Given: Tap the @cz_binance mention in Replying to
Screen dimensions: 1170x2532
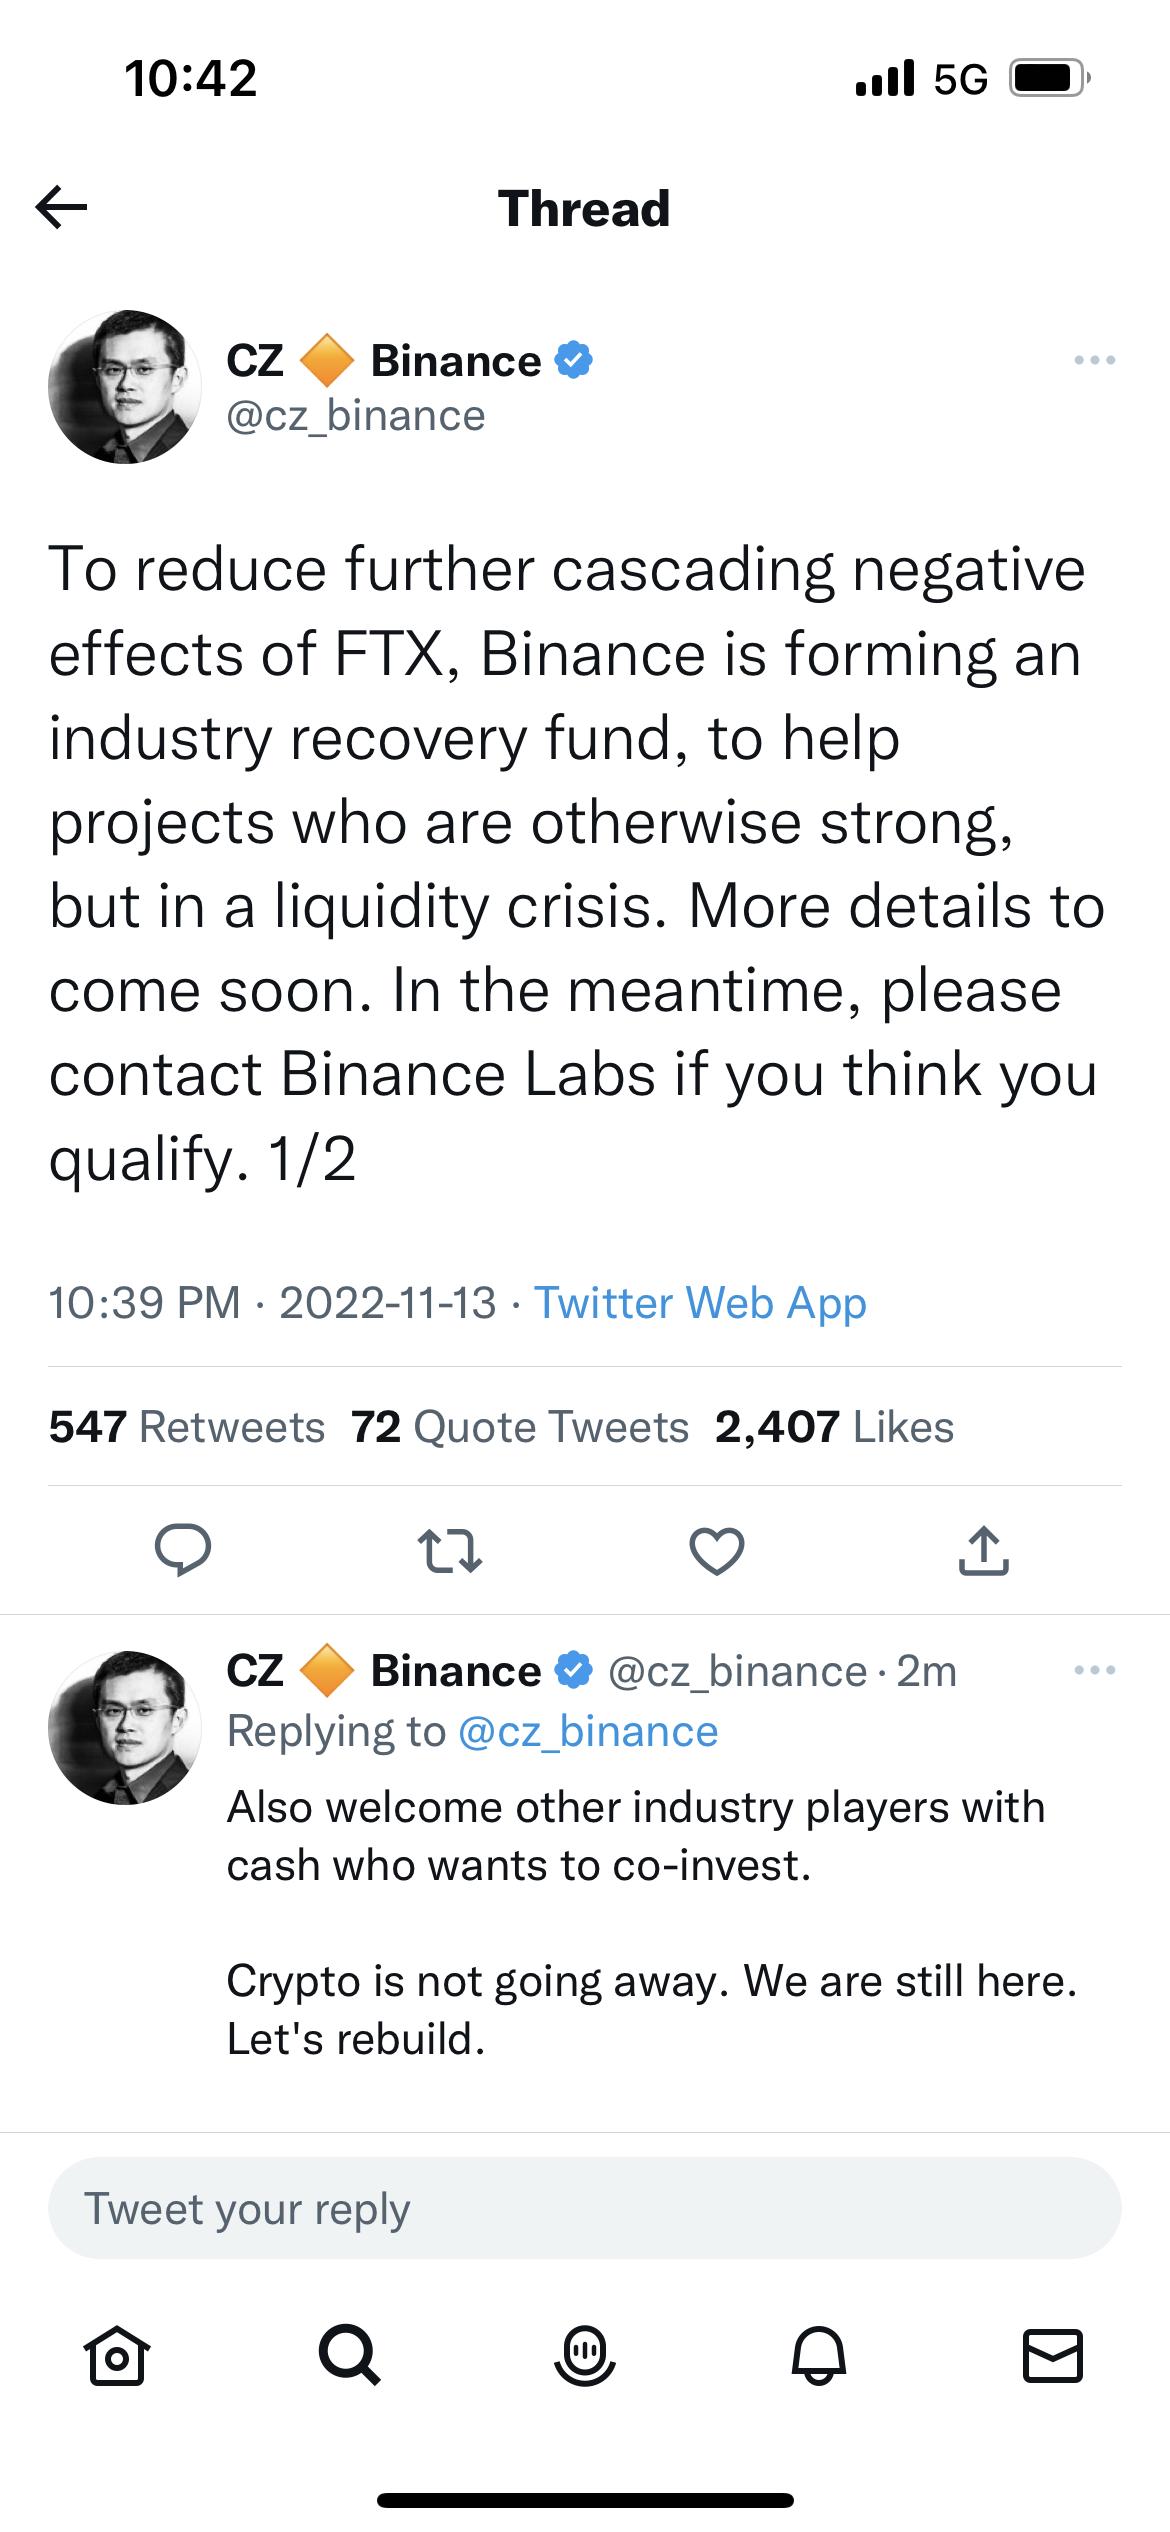Looking at the screenshot, I should click(590, 1731).
